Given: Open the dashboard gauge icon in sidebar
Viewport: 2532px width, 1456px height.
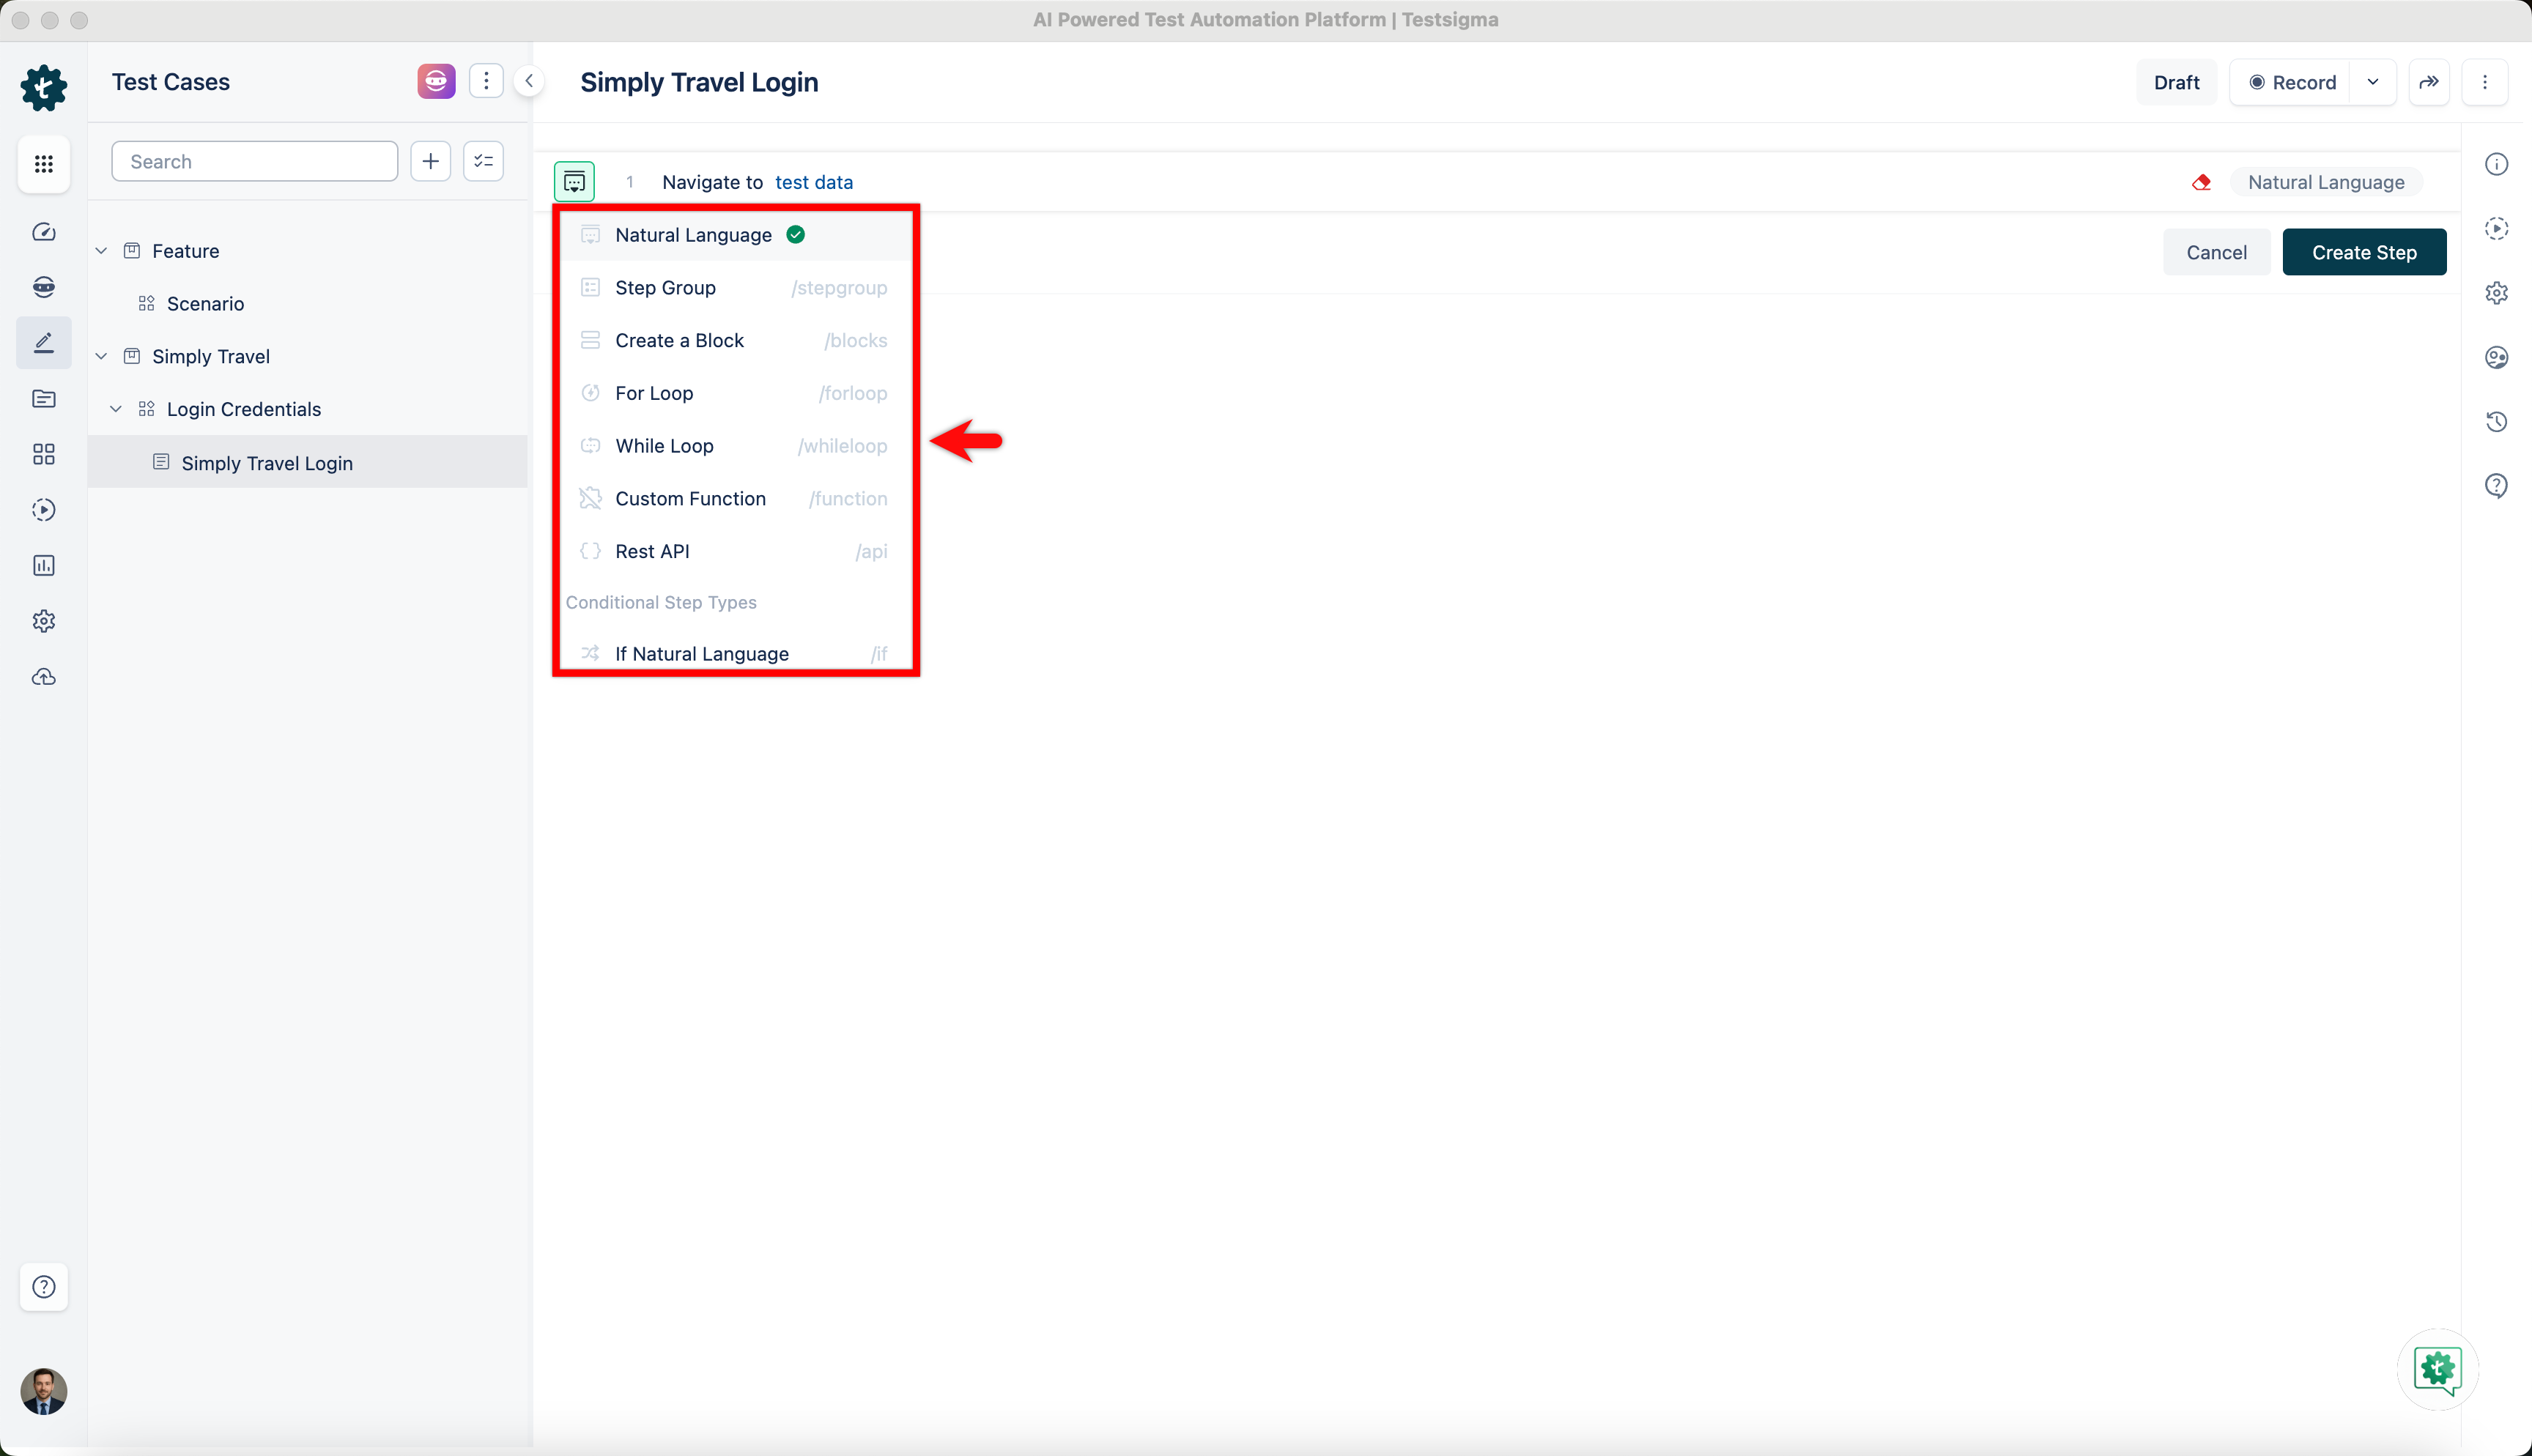Looking at the screenshot, I should point(44,232).
